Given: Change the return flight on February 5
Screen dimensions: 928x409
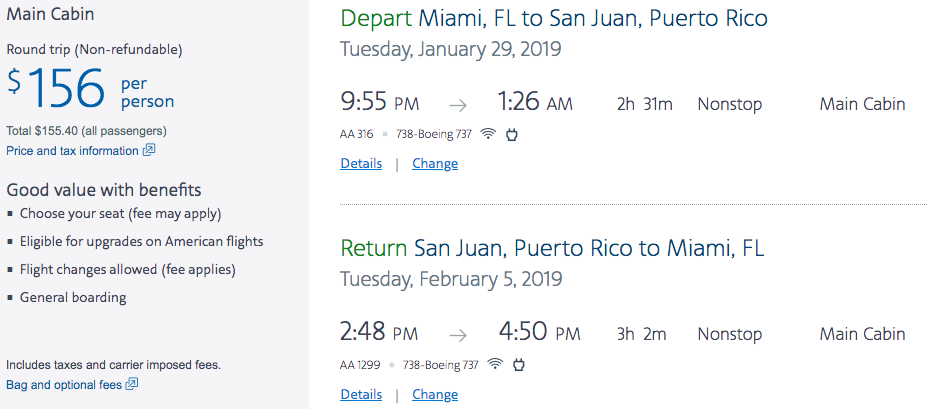Looking at the screenshot, I should [435, 395].
